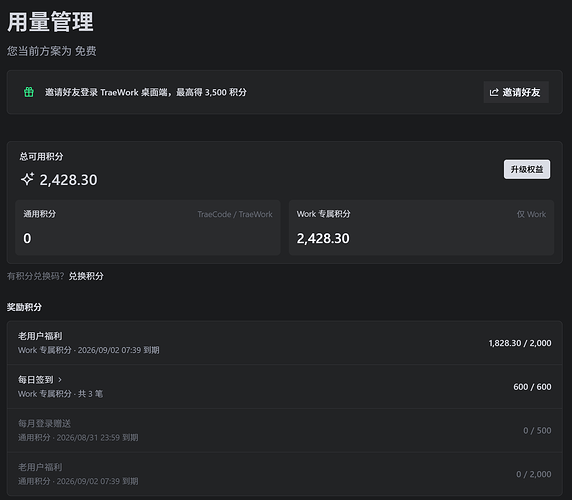Image resolution: width=572 pixels, height=500 pixels.
Task: Click the 2026/08/31 23:59 到期 expiry text
Action: pyautogui.click(x=97, y=438)
